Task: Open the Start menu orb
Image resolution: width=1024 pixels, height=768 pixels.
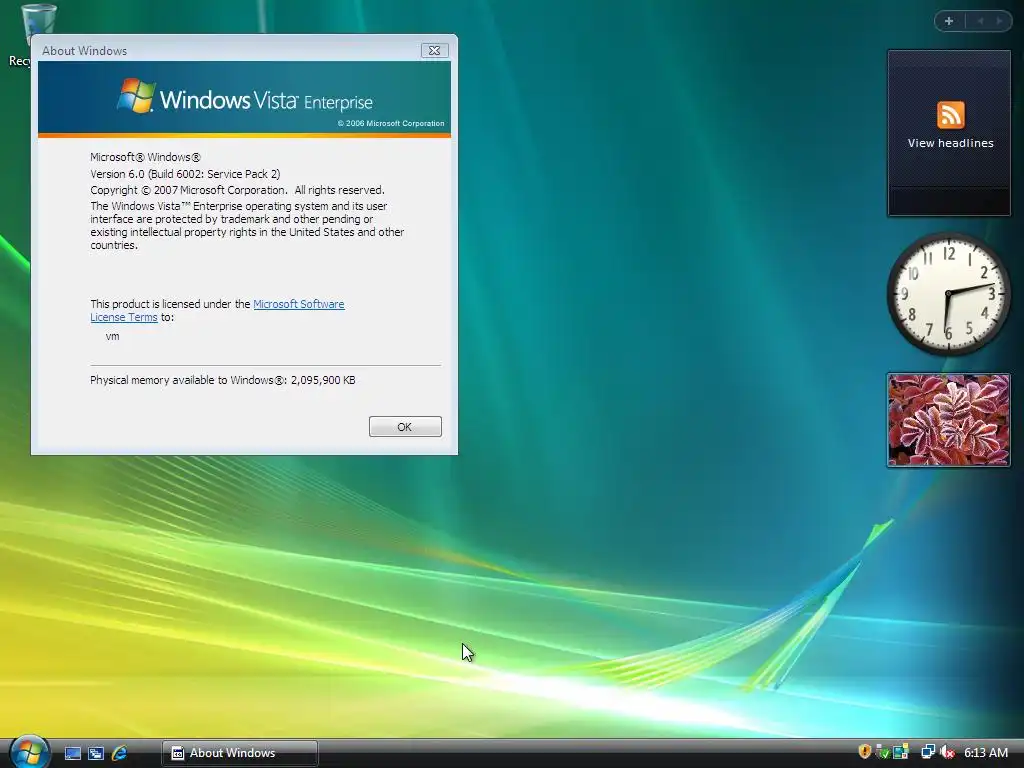Action: point(29,752)
